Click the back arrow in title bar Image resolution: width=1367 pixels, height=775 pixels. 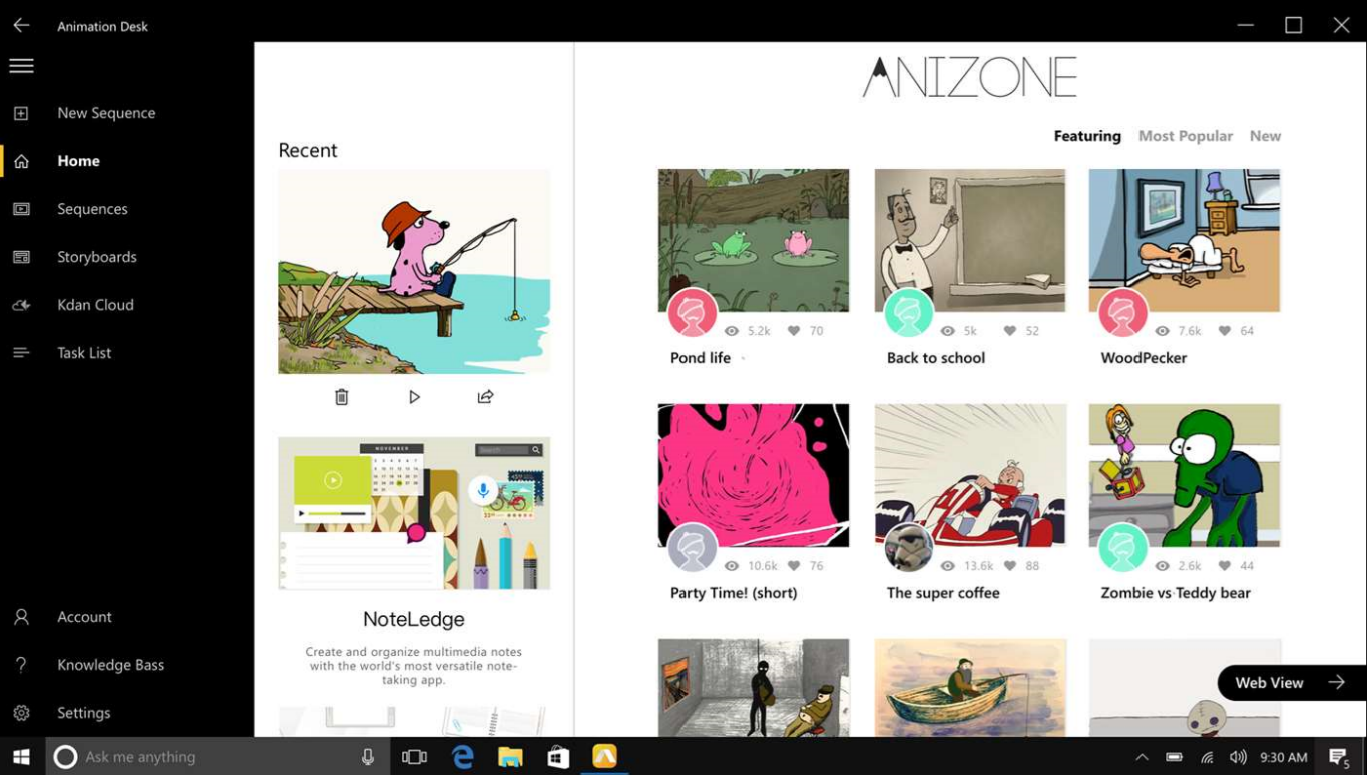21,26
